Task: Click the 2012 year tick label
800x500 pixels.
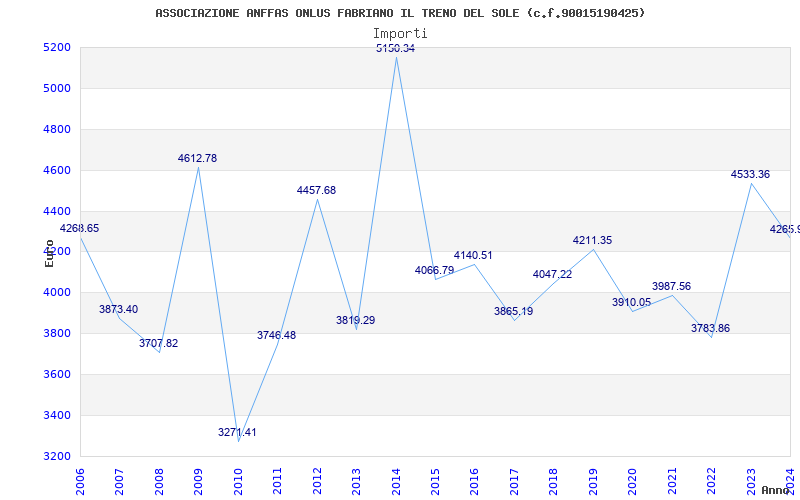Action: pyautogui.click(x=317, y=482)
